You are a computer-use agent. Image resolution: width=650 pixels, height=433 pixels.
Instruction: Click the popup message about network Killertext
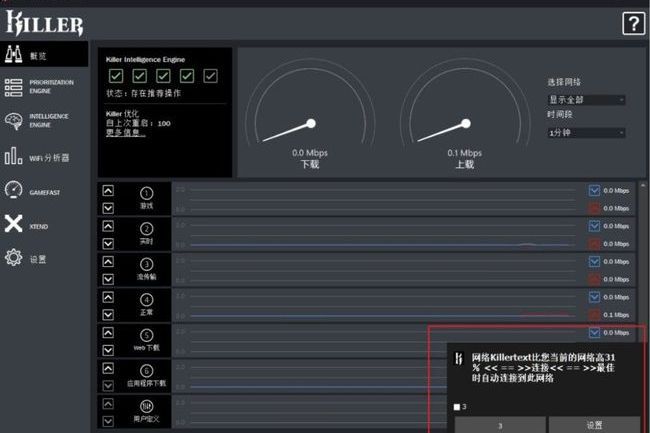click(x=543, y=368)
